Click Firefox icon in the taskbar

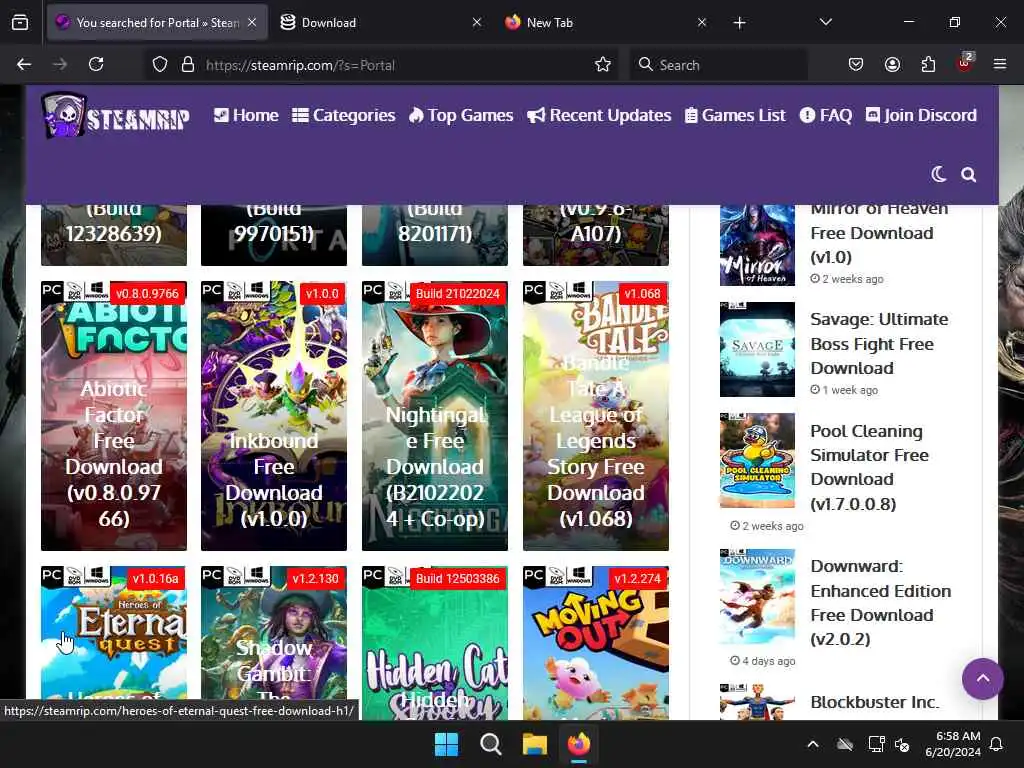579,744
